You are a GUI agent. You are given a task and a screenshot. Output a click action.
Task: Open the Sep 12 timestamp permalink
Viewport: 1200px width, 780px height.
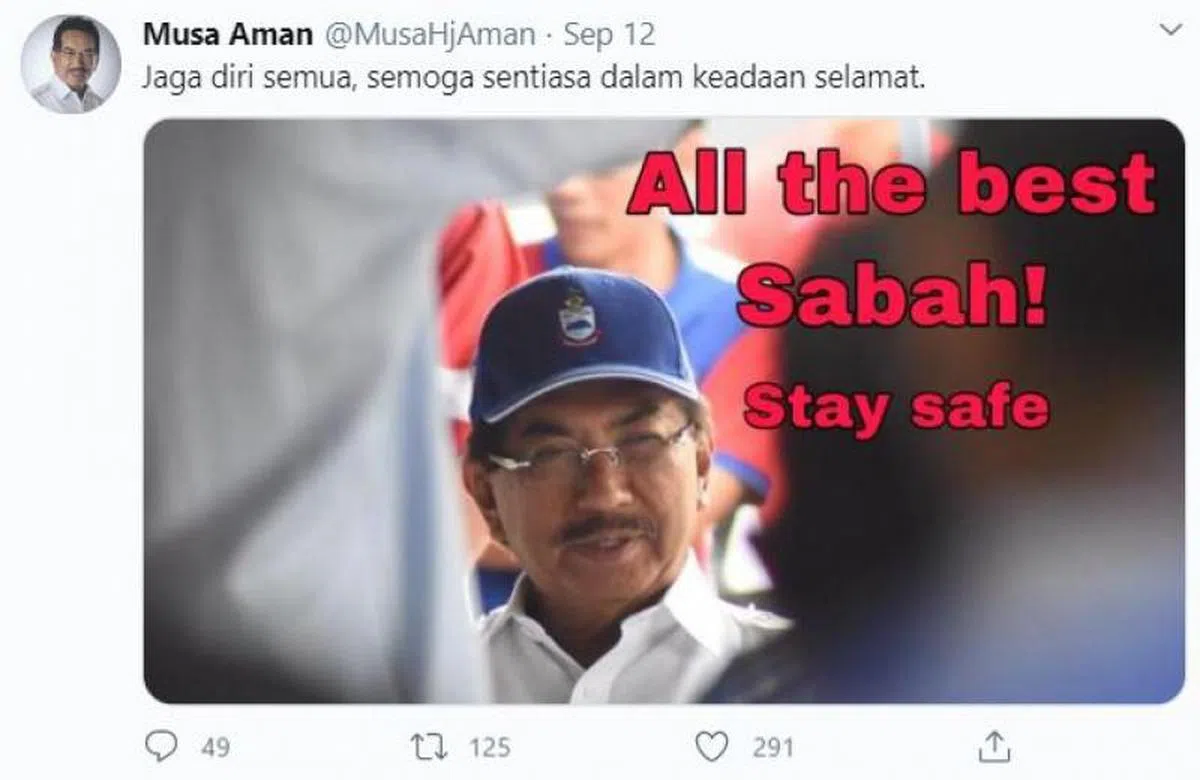[609, 34]
